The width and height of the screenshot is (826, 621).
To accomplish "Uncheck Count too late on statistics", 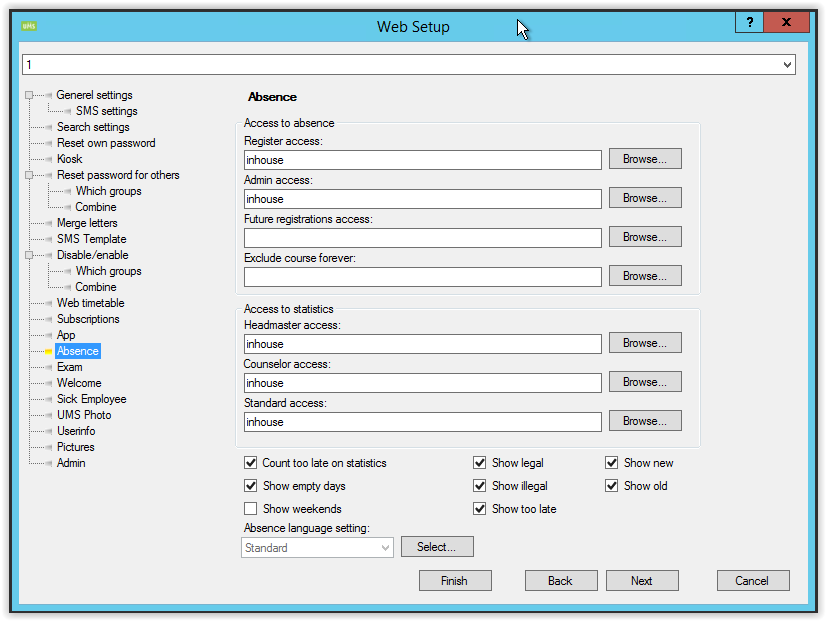I will pyautogui.click(x=251, y=463).
